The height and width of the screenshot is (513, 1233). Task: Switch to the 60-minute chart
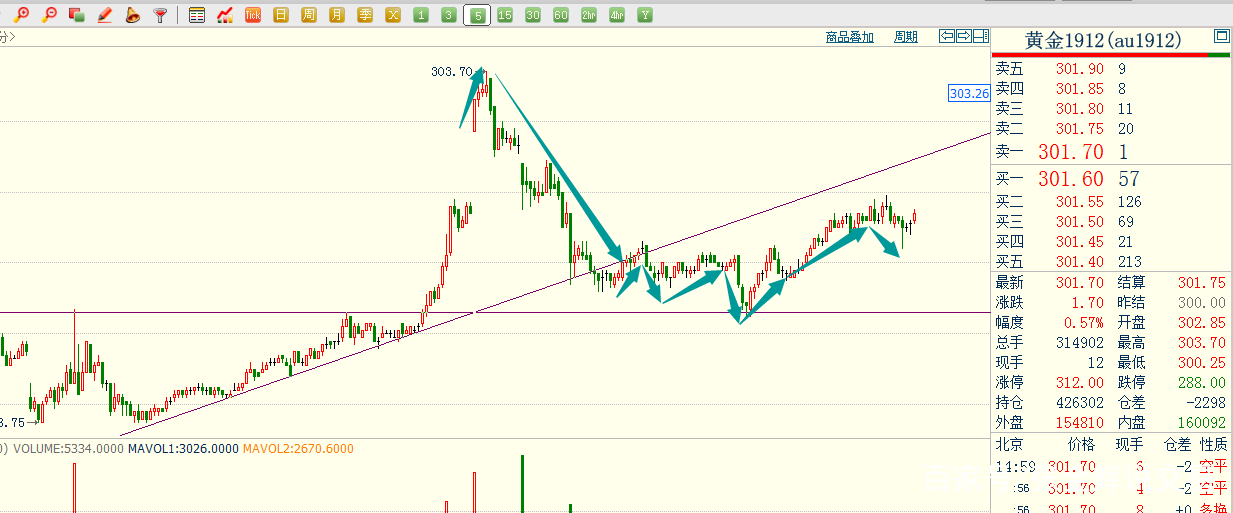click(561, 15)
